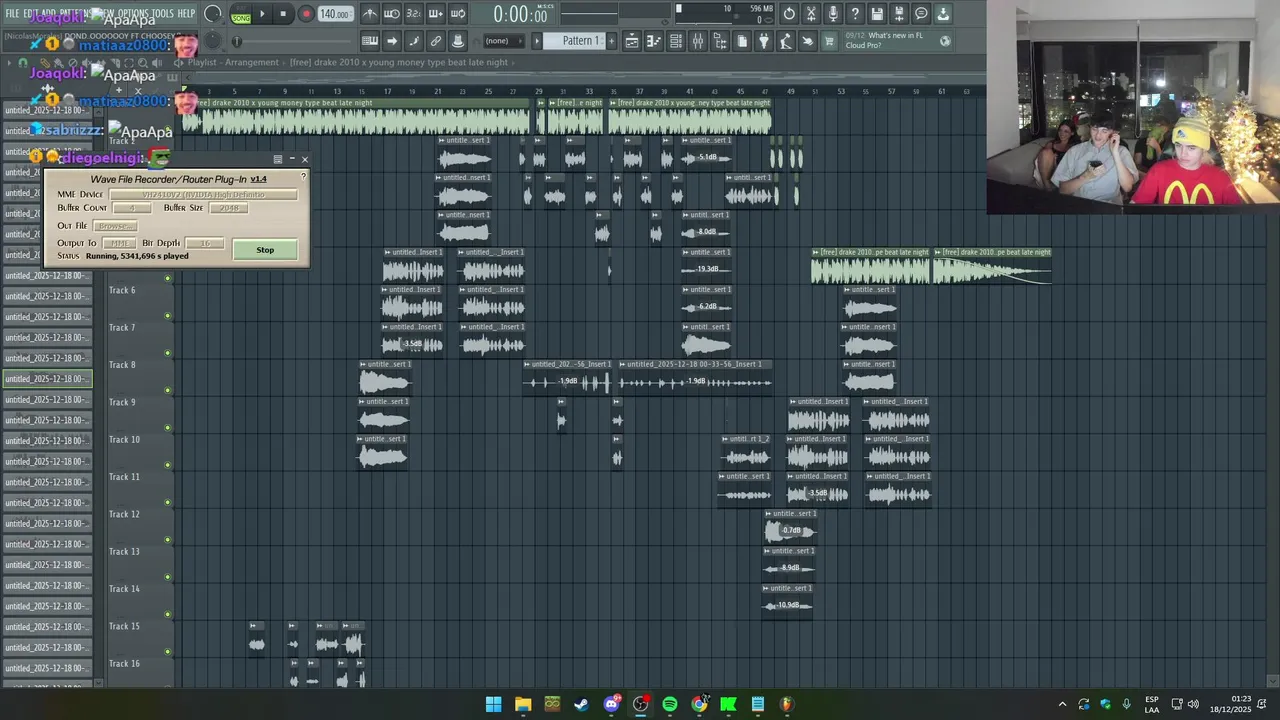The width and height of the screenshot is (1280, 720).
Task: Open the Piano roll view icon
Action: click(654, 41)
